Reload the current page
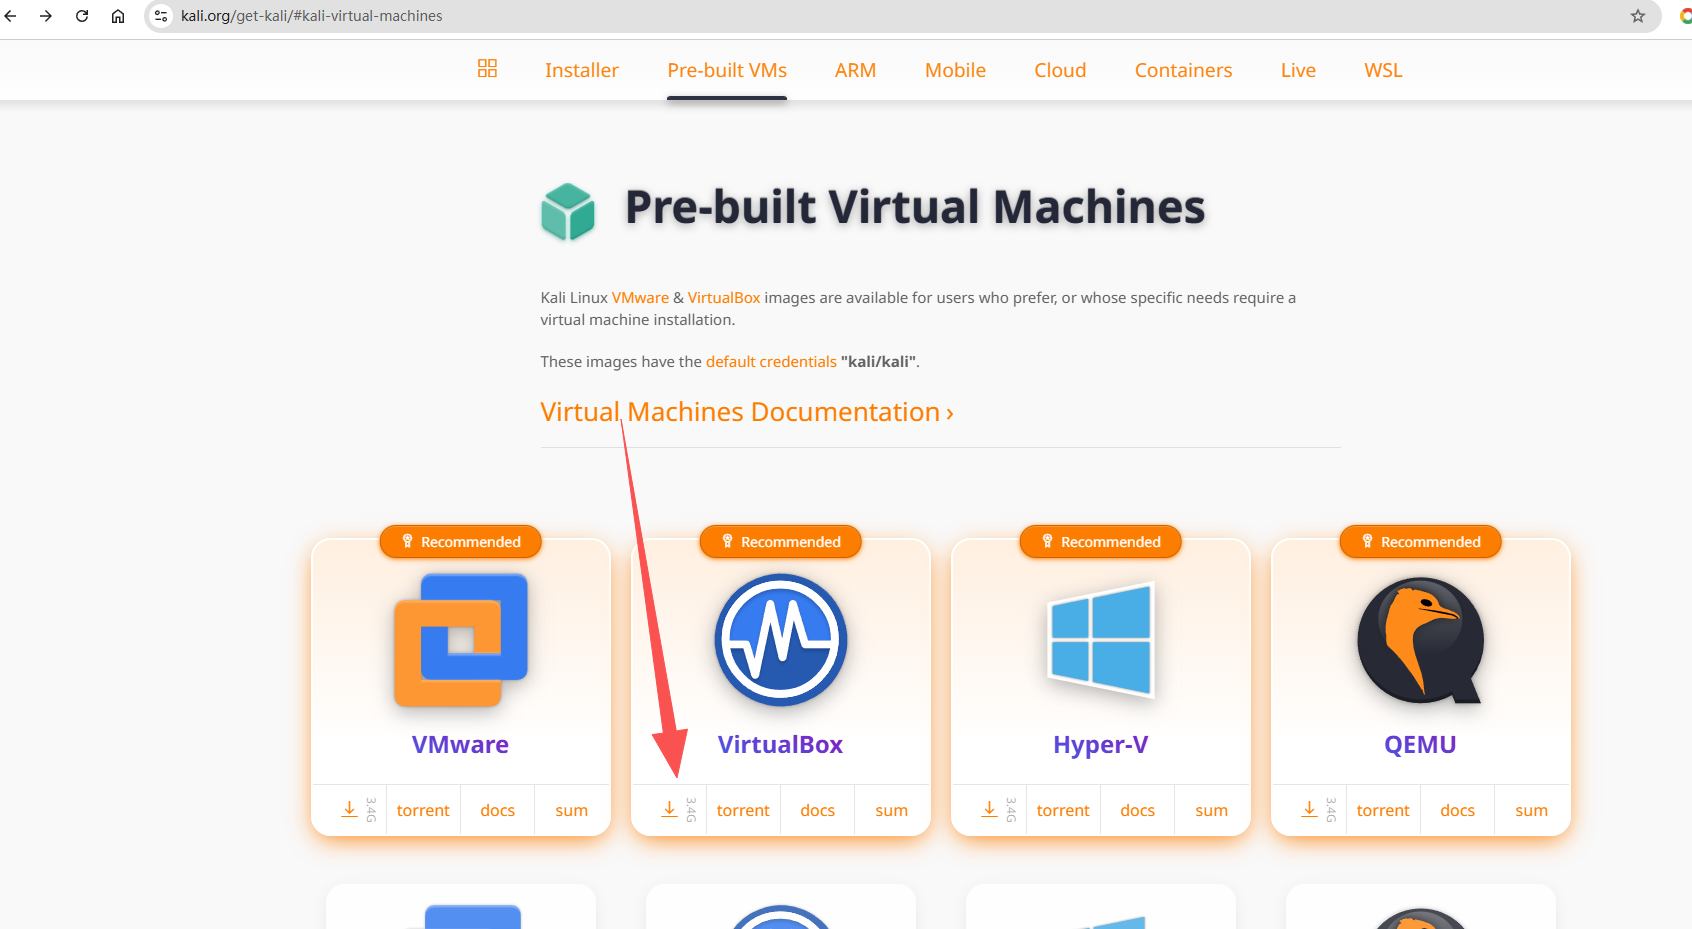Image resolution: width=1692 pixels, height=929 pixels. 82,16
